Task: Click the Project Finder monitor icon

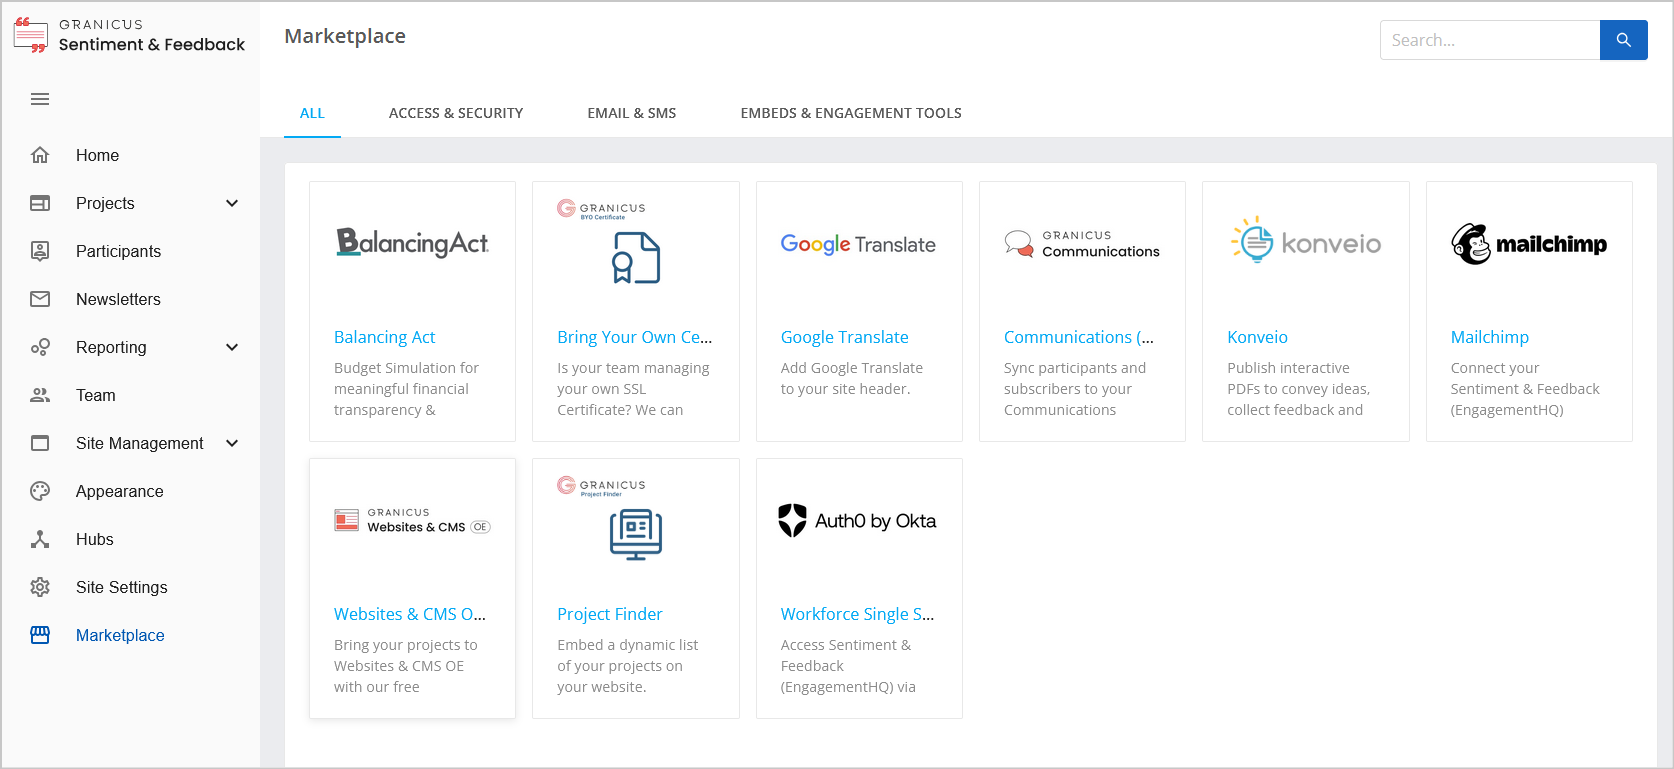Action: [636, 534]
